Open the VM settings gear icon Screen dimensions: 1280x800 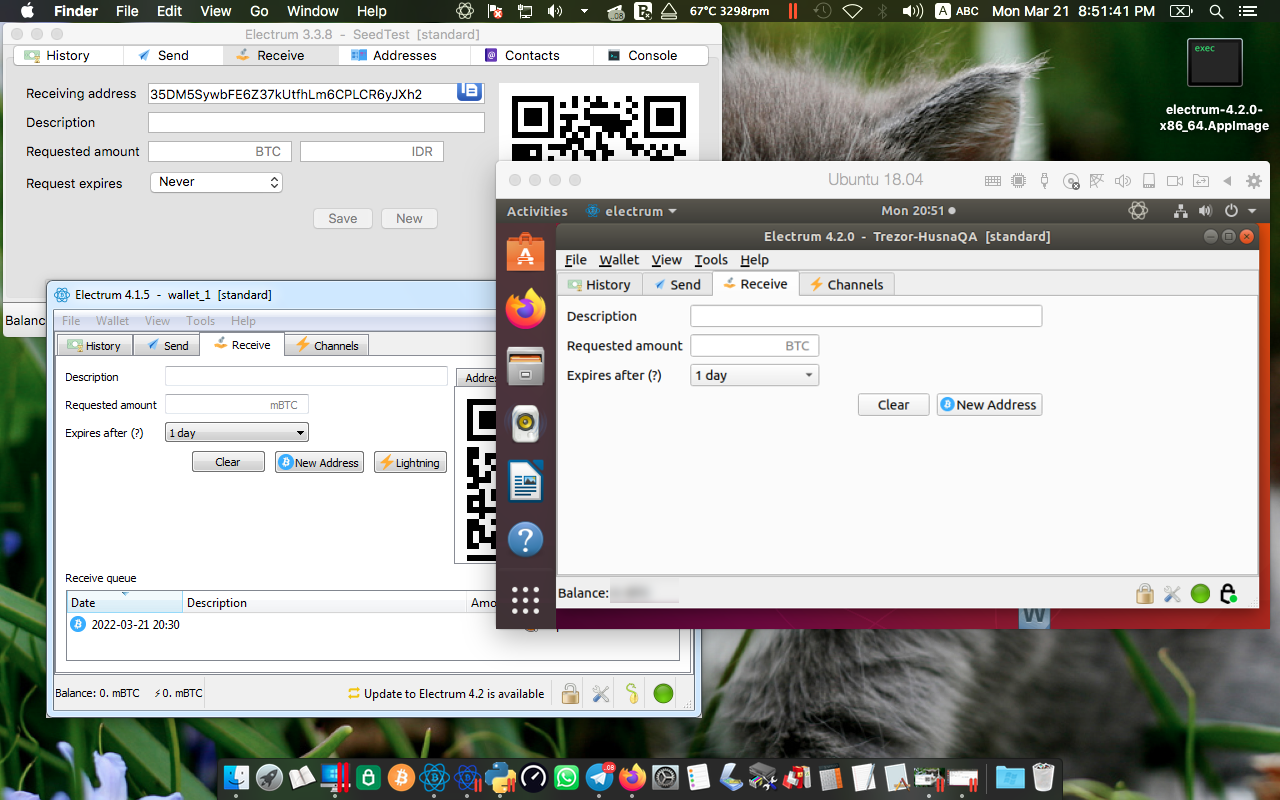[x=1254, y=181]
